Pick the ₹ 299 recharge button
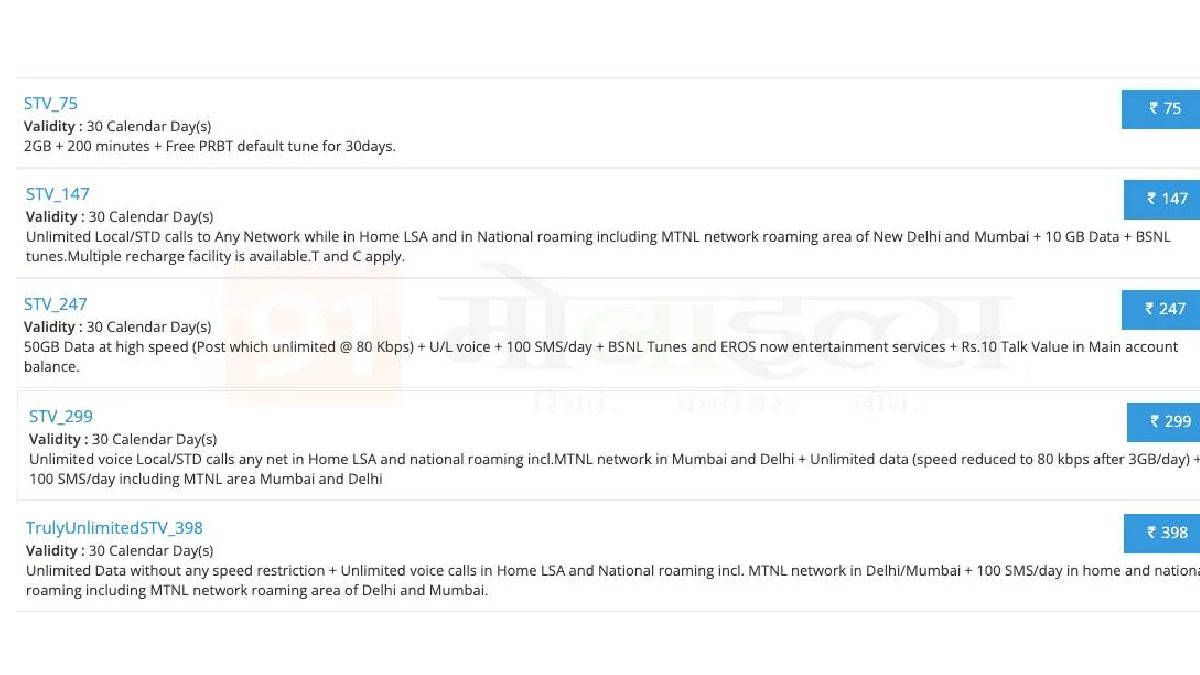 tap(1163, 422)
